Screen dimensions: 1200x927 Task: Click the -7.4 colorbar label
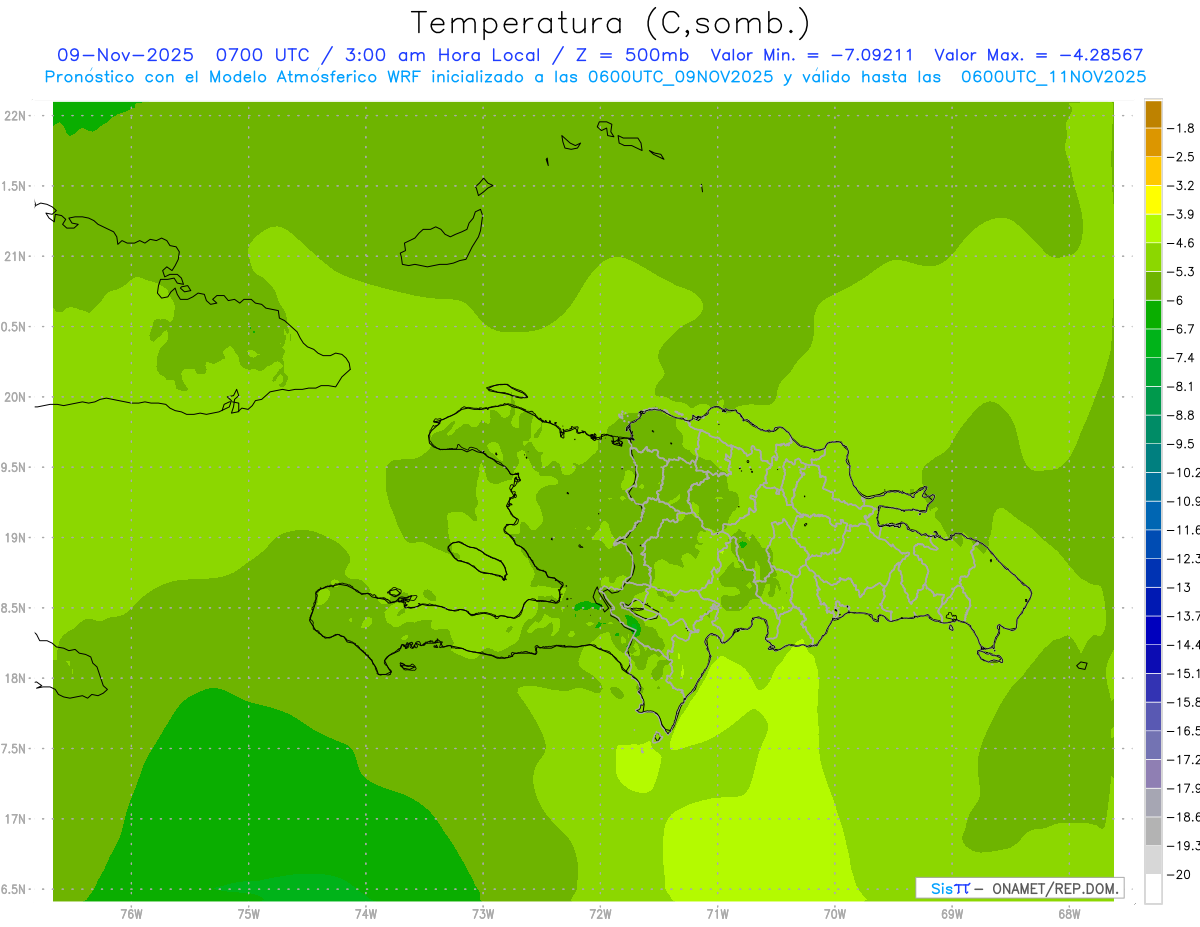pos(1183,357)
